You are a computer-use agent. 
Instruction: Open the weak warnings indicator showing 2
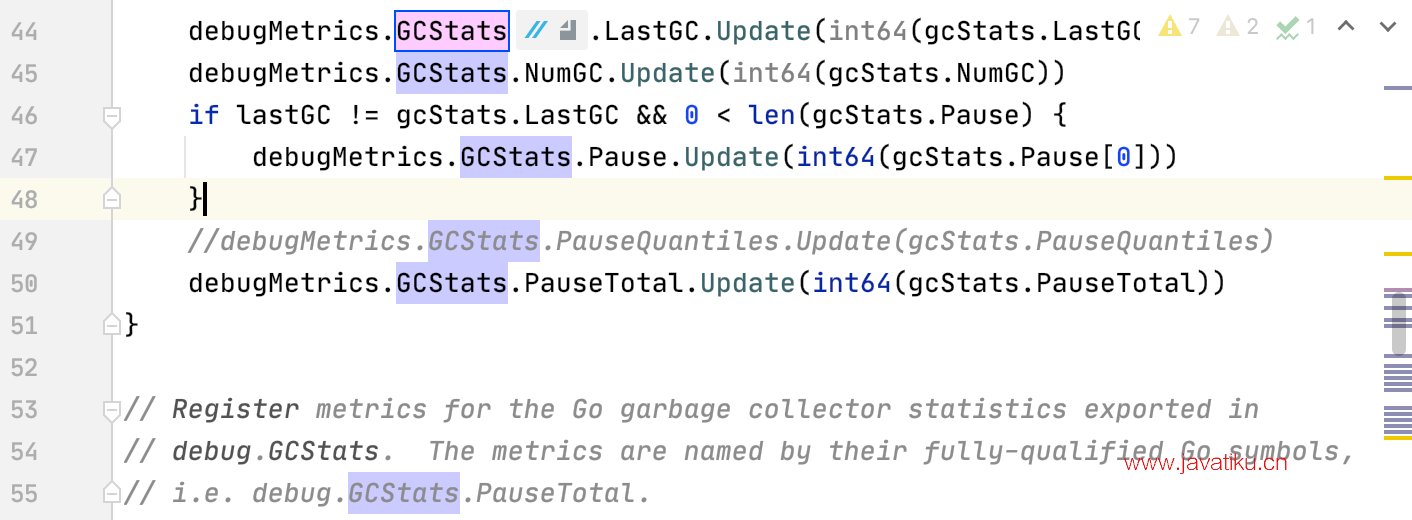click(x=1238, y=27)
